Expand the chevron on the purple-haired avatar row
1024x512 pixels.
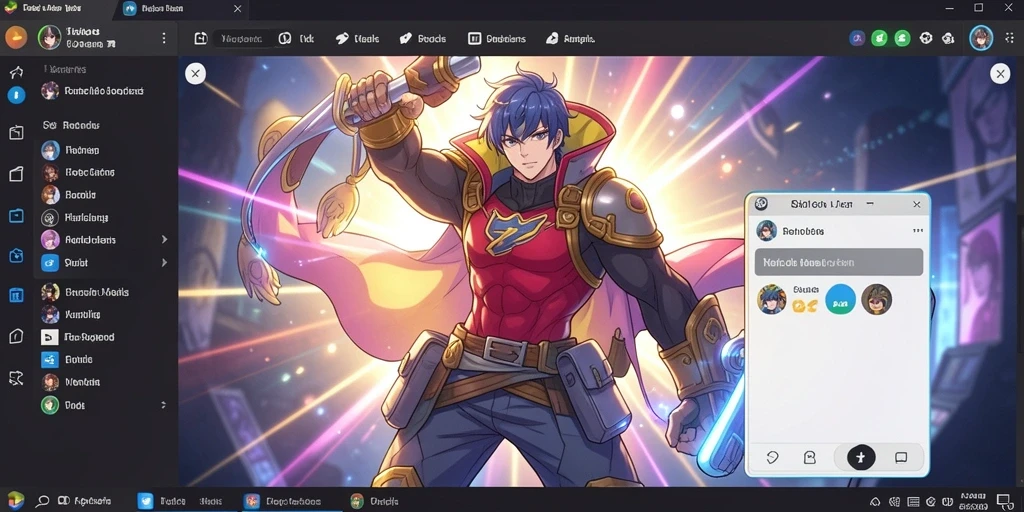tap(164, 240)
